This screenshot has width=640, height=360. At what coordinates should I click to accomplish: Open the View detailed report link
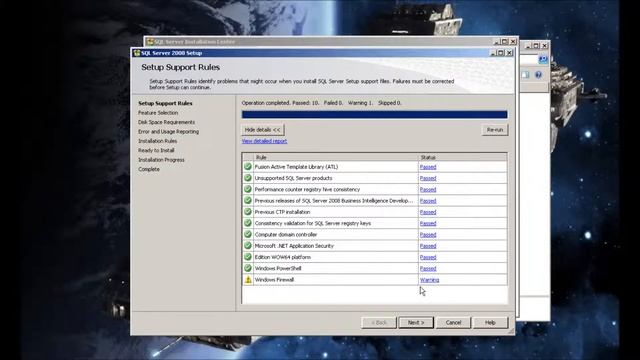[x=264, y=141]
